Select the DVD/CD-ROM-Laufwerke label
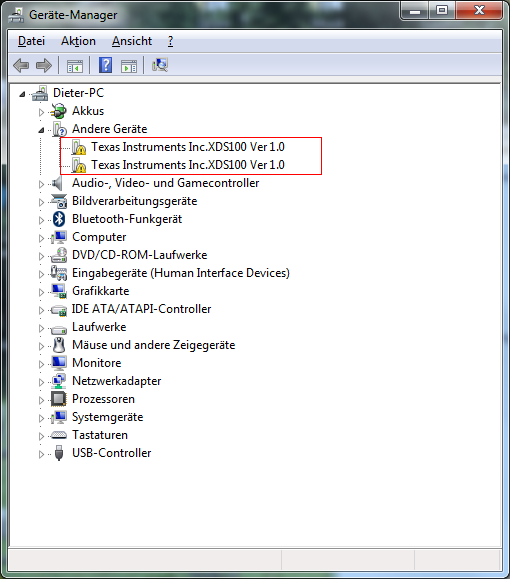510x579 pixels. click(139, 255)
